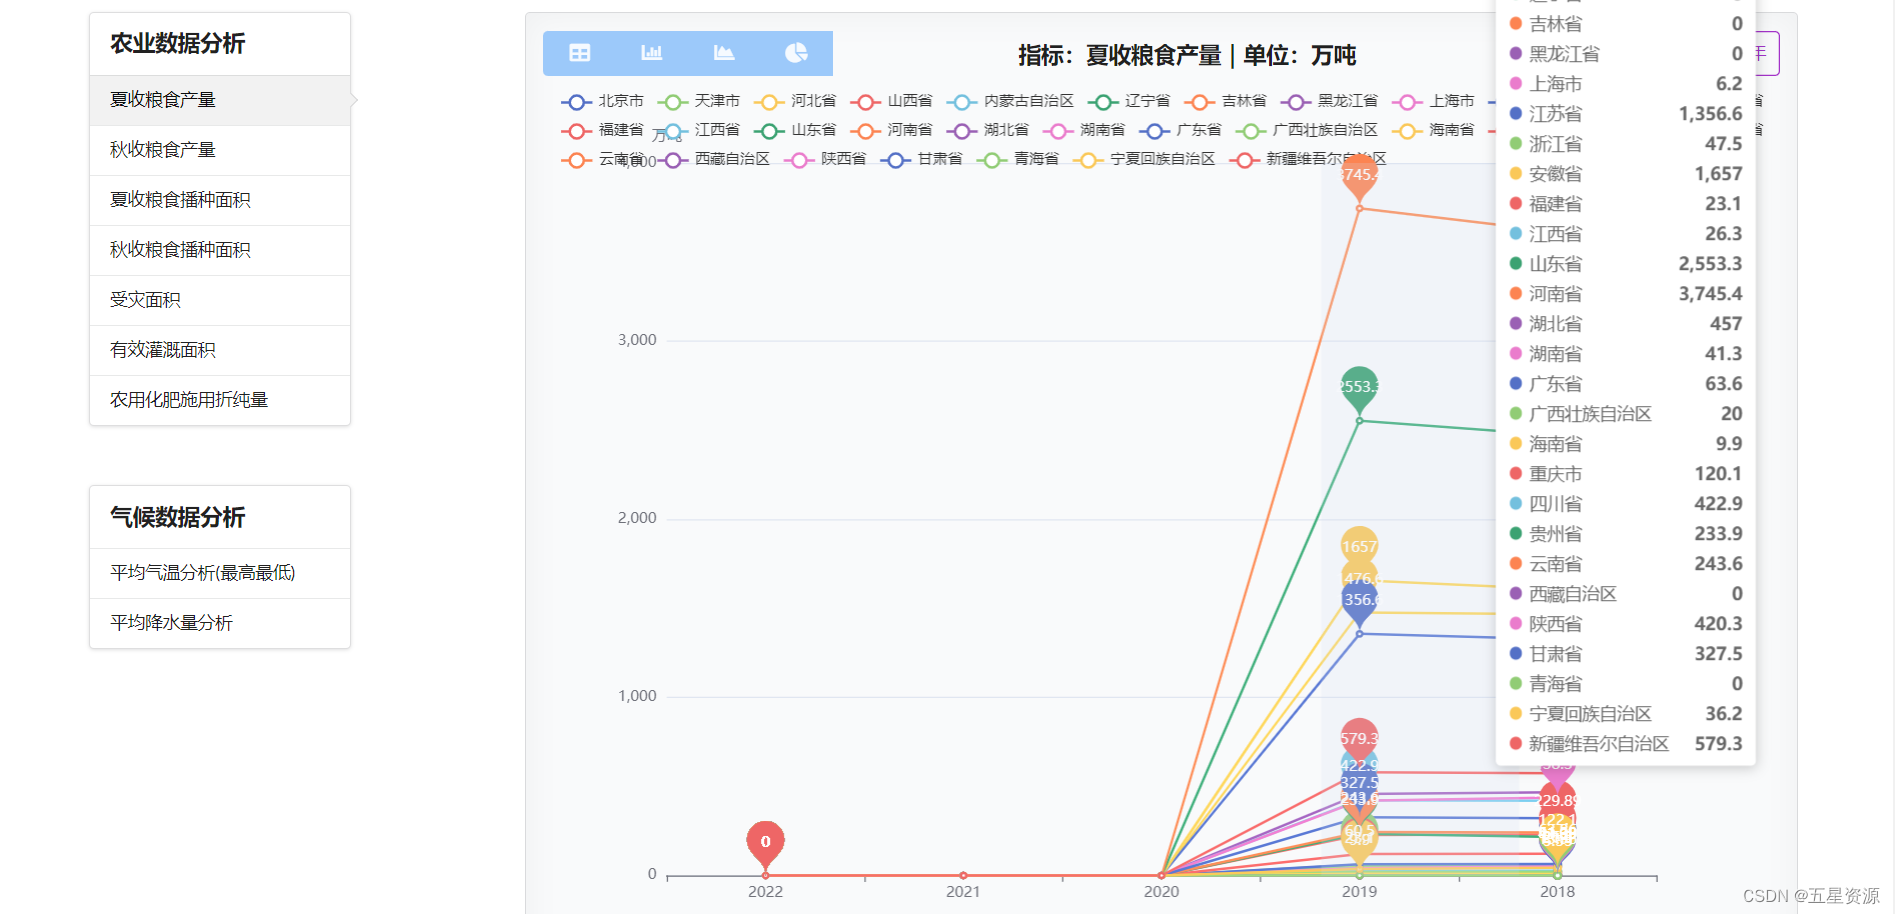Click the 气候数据分析 panel heading

(x=177, y=517)
